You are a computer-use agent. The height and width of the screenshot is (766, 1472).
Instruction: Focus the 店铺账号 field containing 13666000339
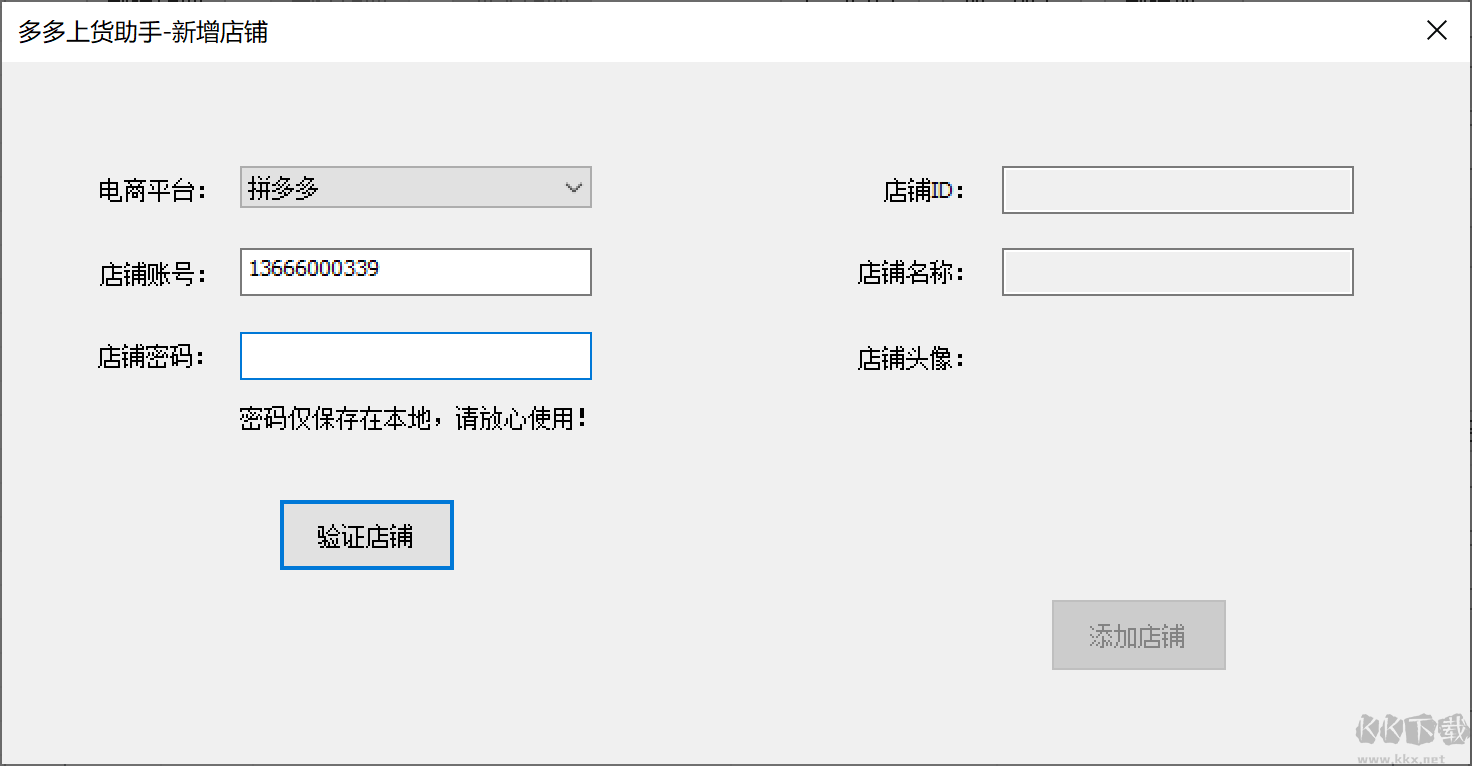415,272
